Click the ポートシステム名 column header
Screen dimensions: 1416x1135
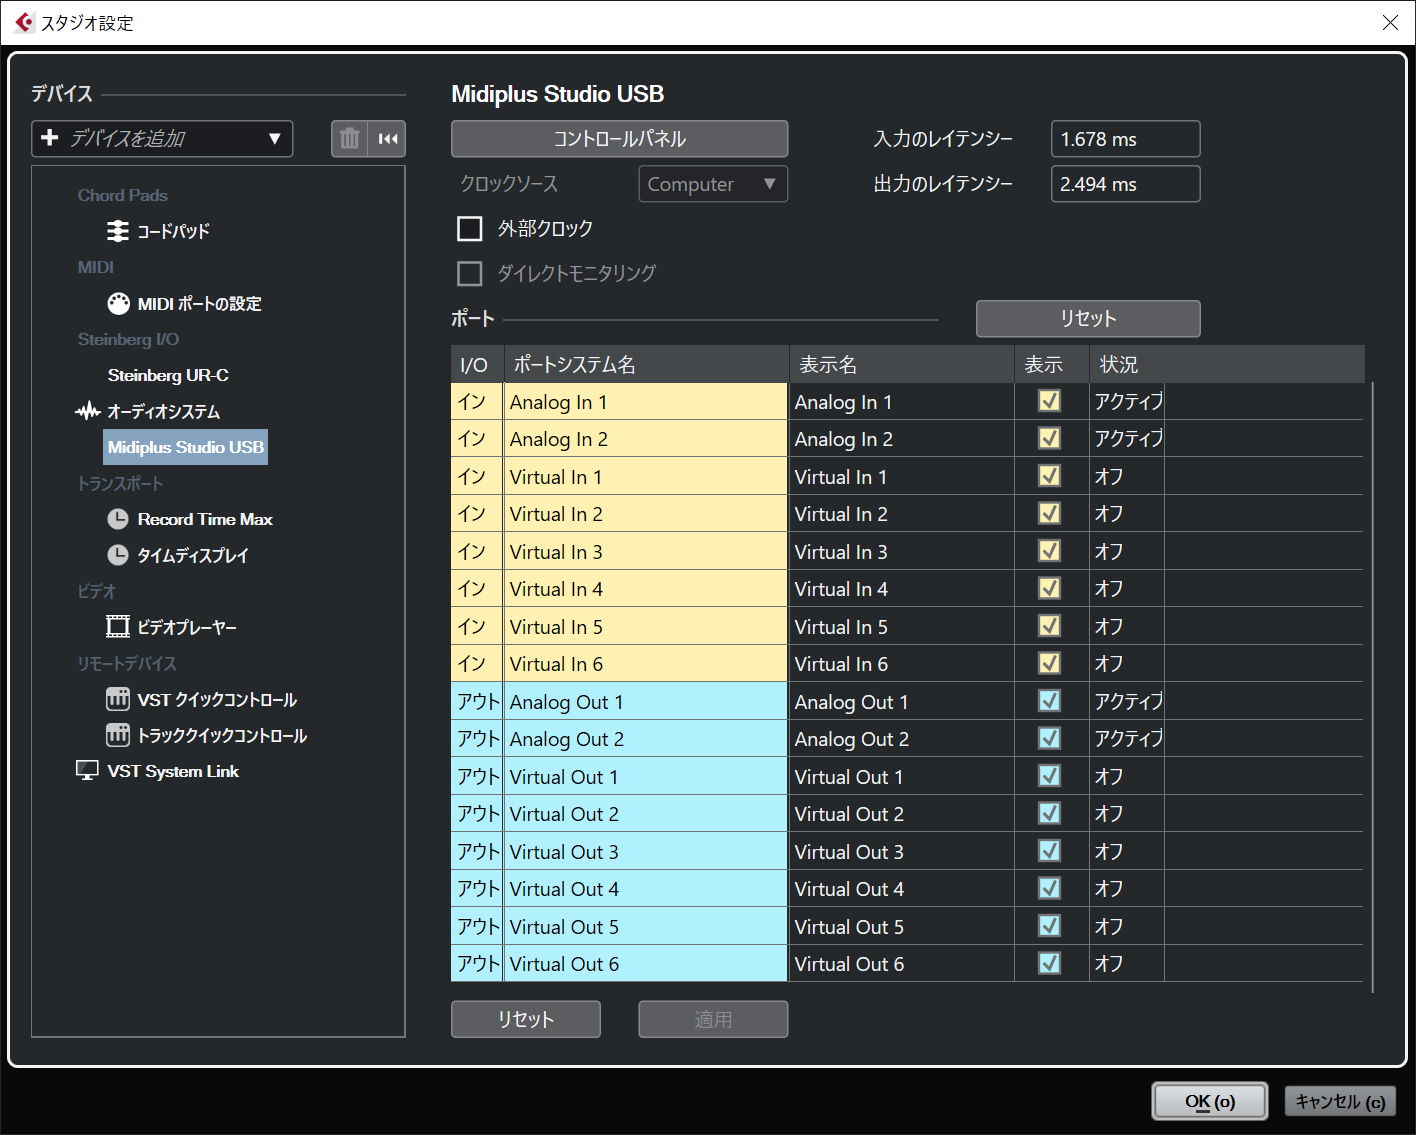[x=646, y=364]
